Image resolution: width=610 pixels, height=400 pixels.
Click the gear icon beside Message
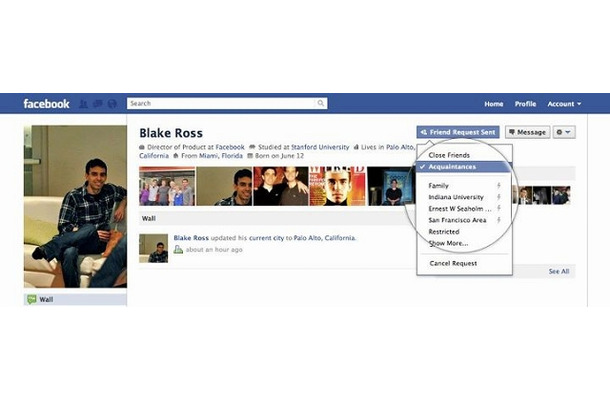coord(564,132)
